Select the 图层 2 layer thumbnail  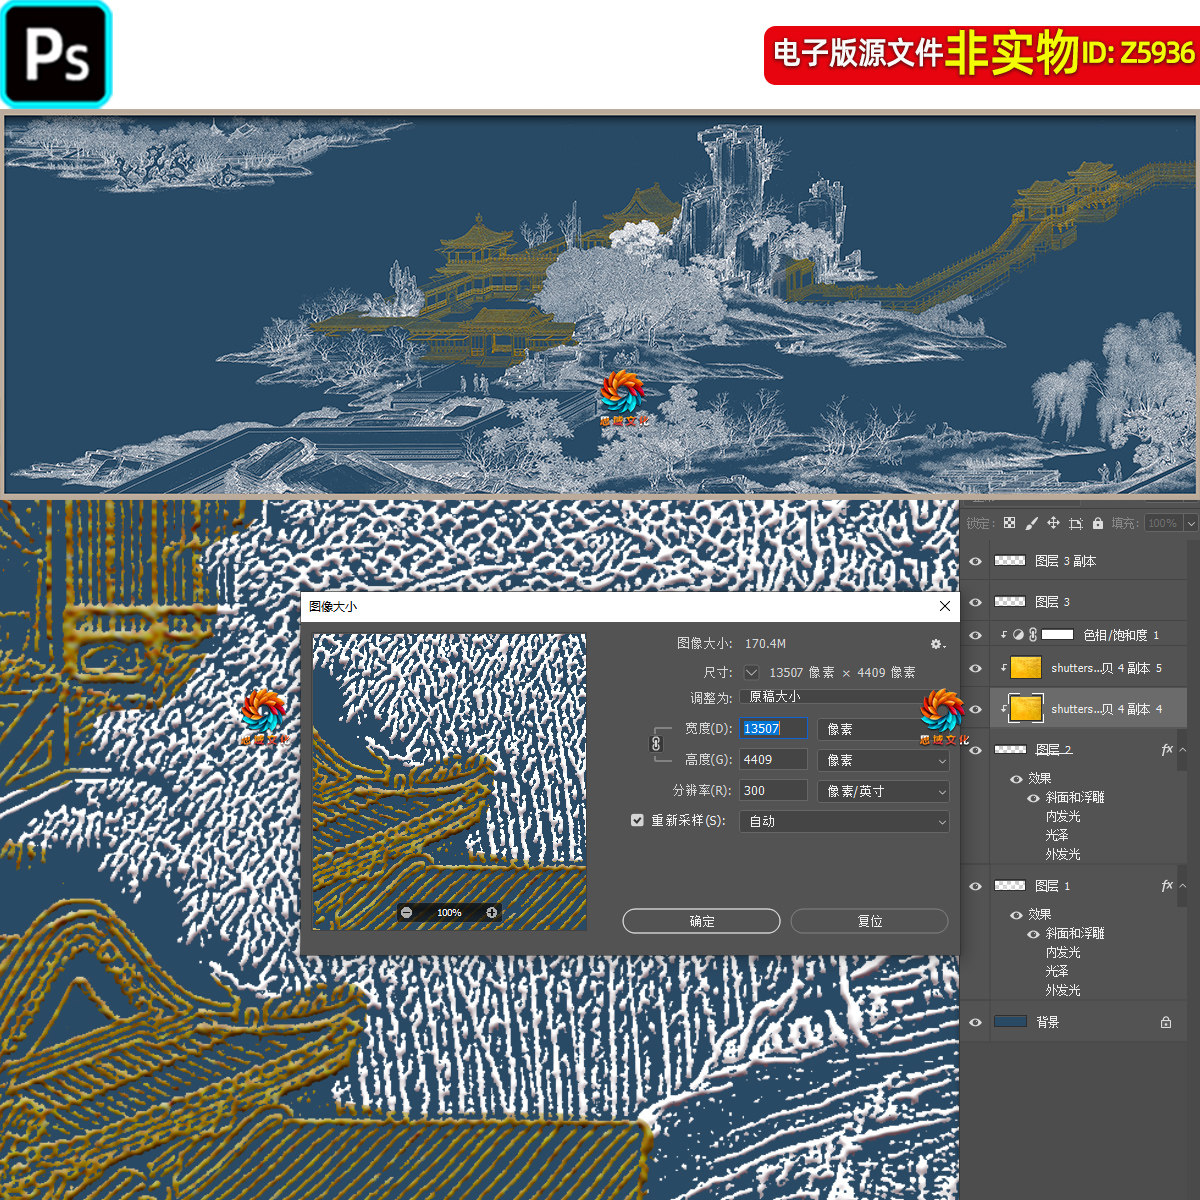(1010, 750)
